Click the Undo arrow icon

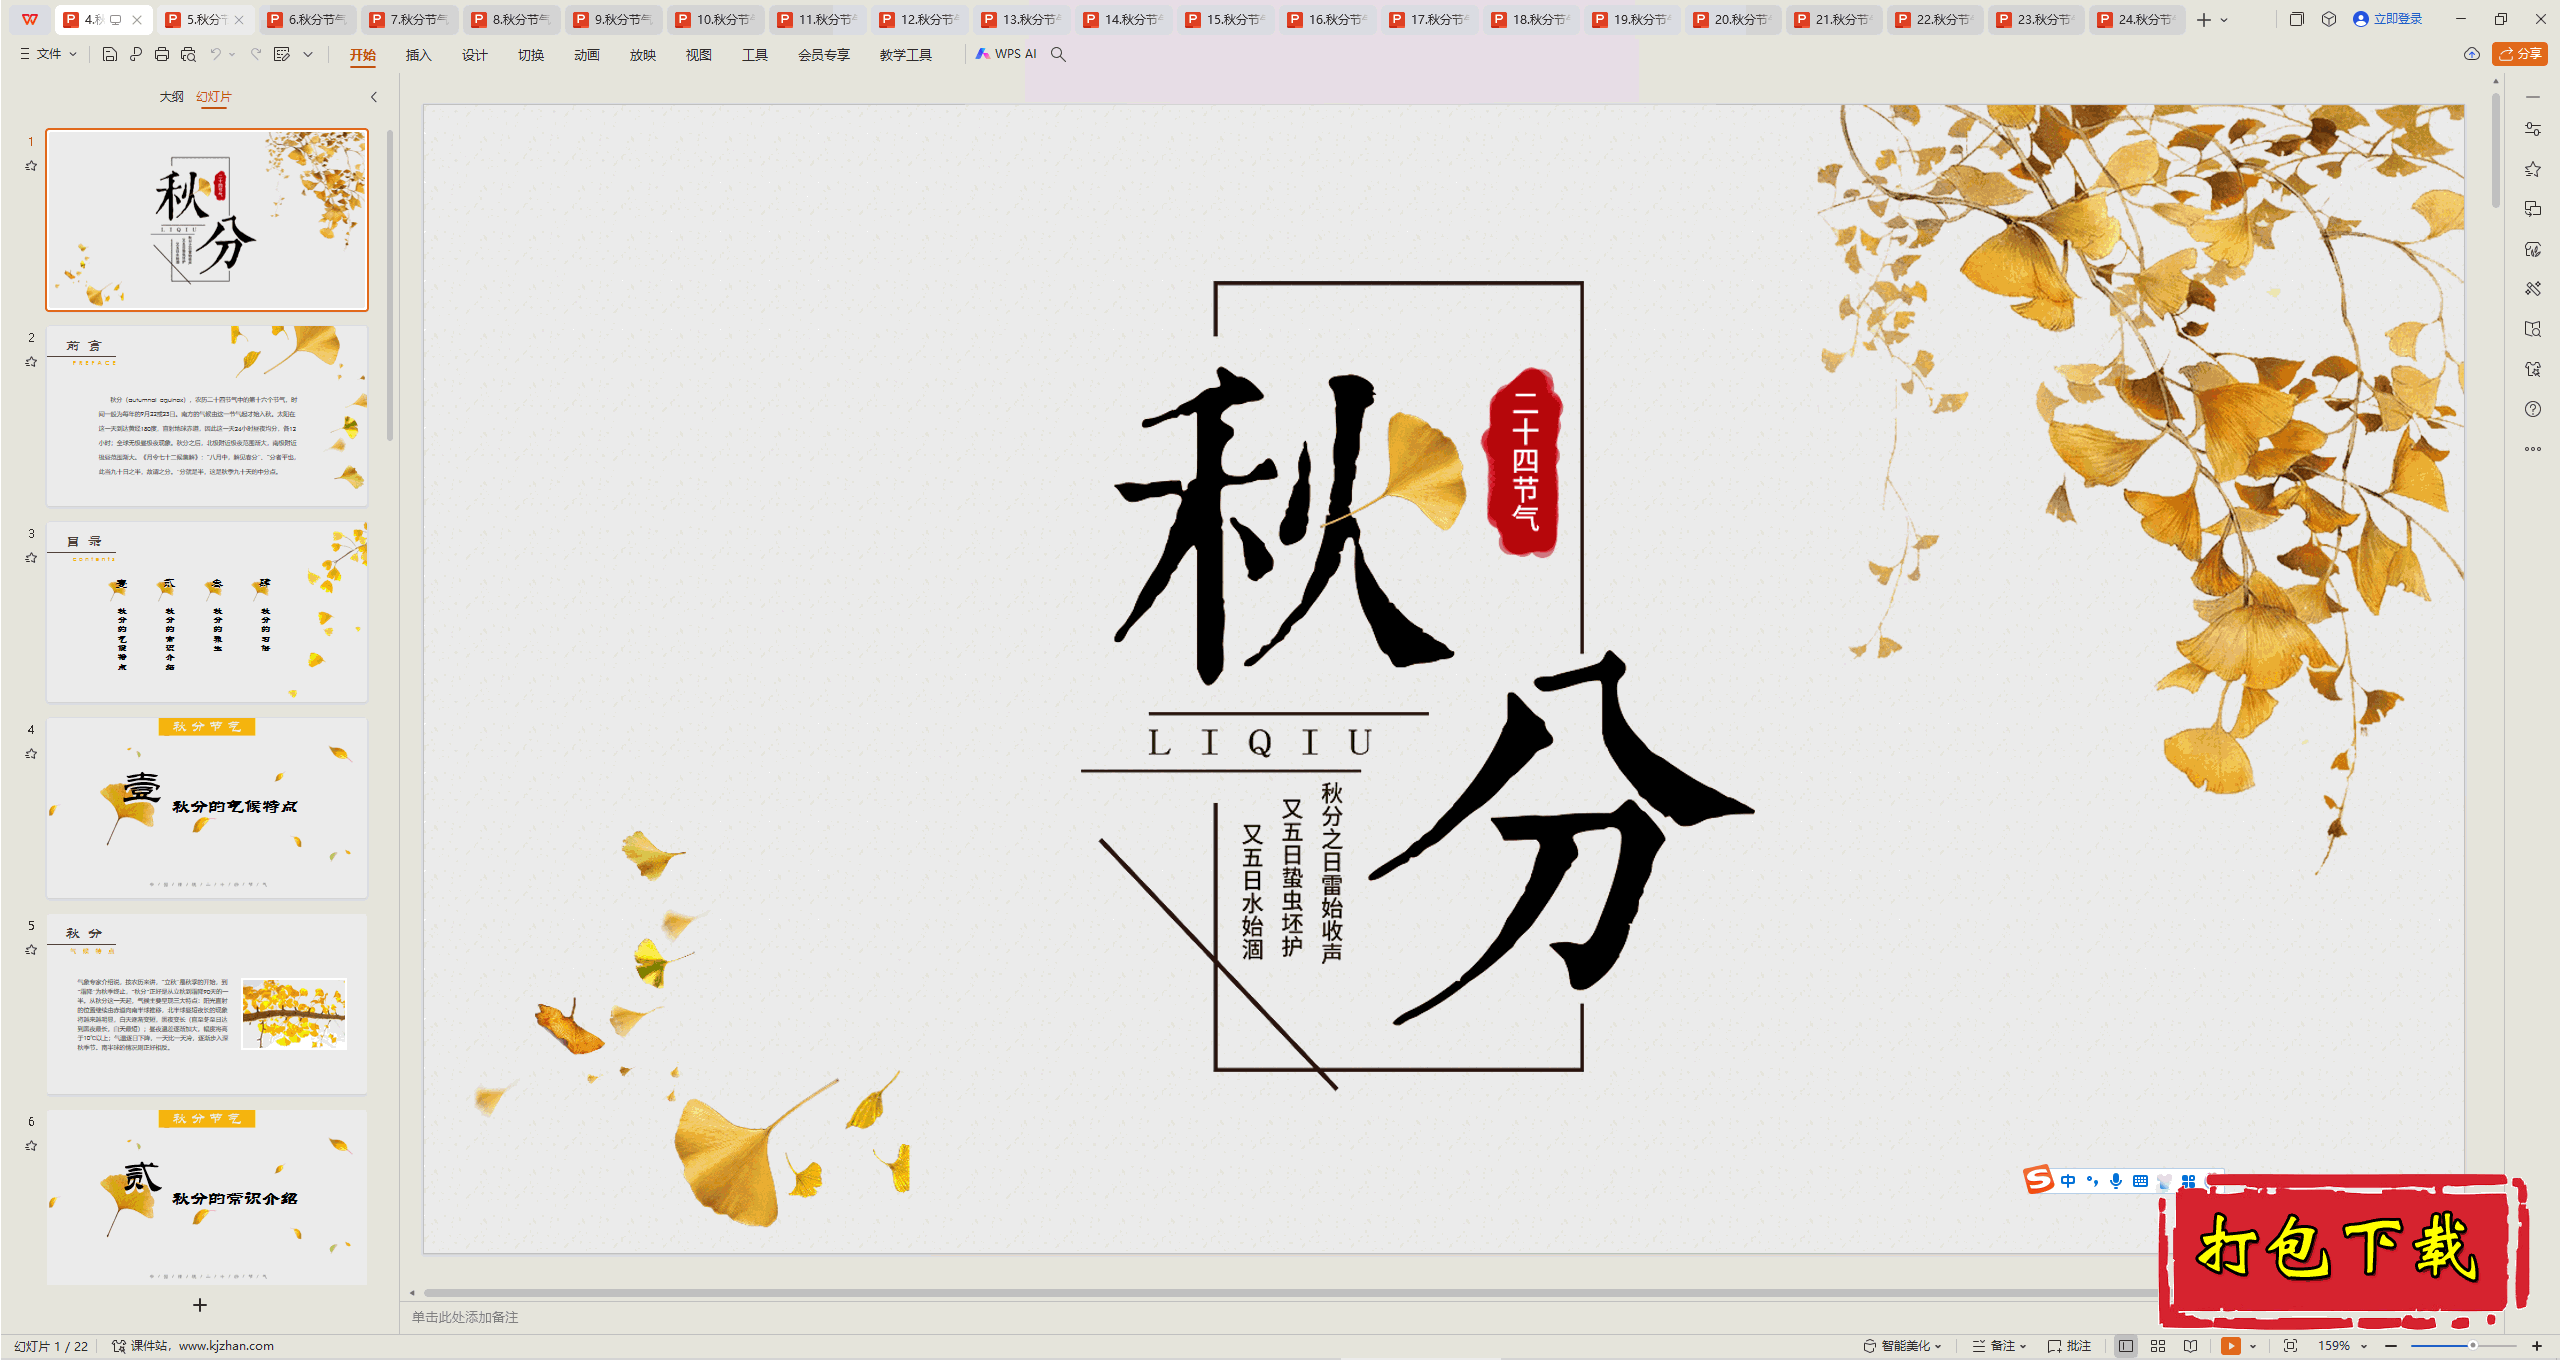click(x=215, y=54)
